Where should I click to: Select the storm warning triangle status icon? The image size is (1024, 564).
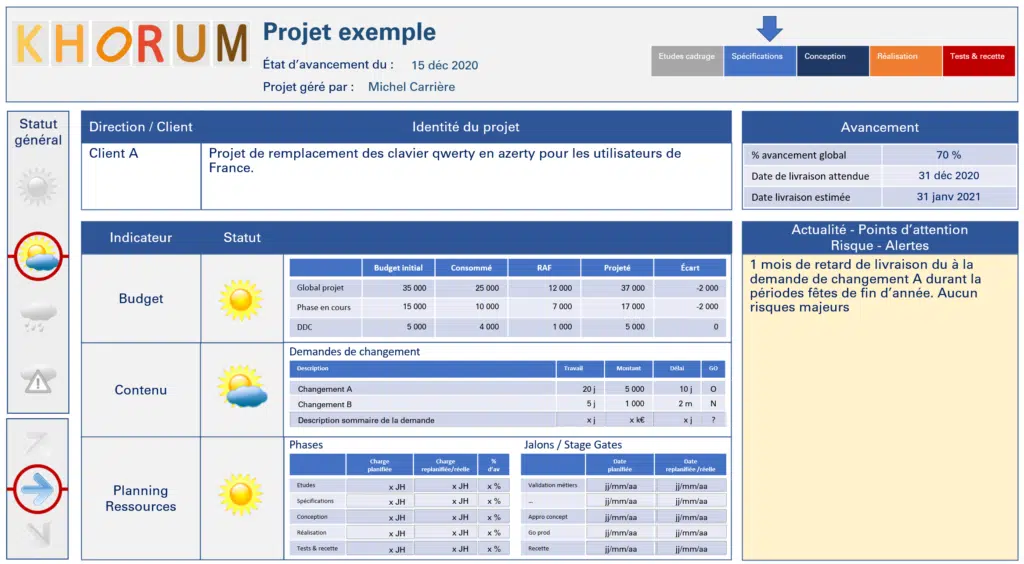[38, 379]
